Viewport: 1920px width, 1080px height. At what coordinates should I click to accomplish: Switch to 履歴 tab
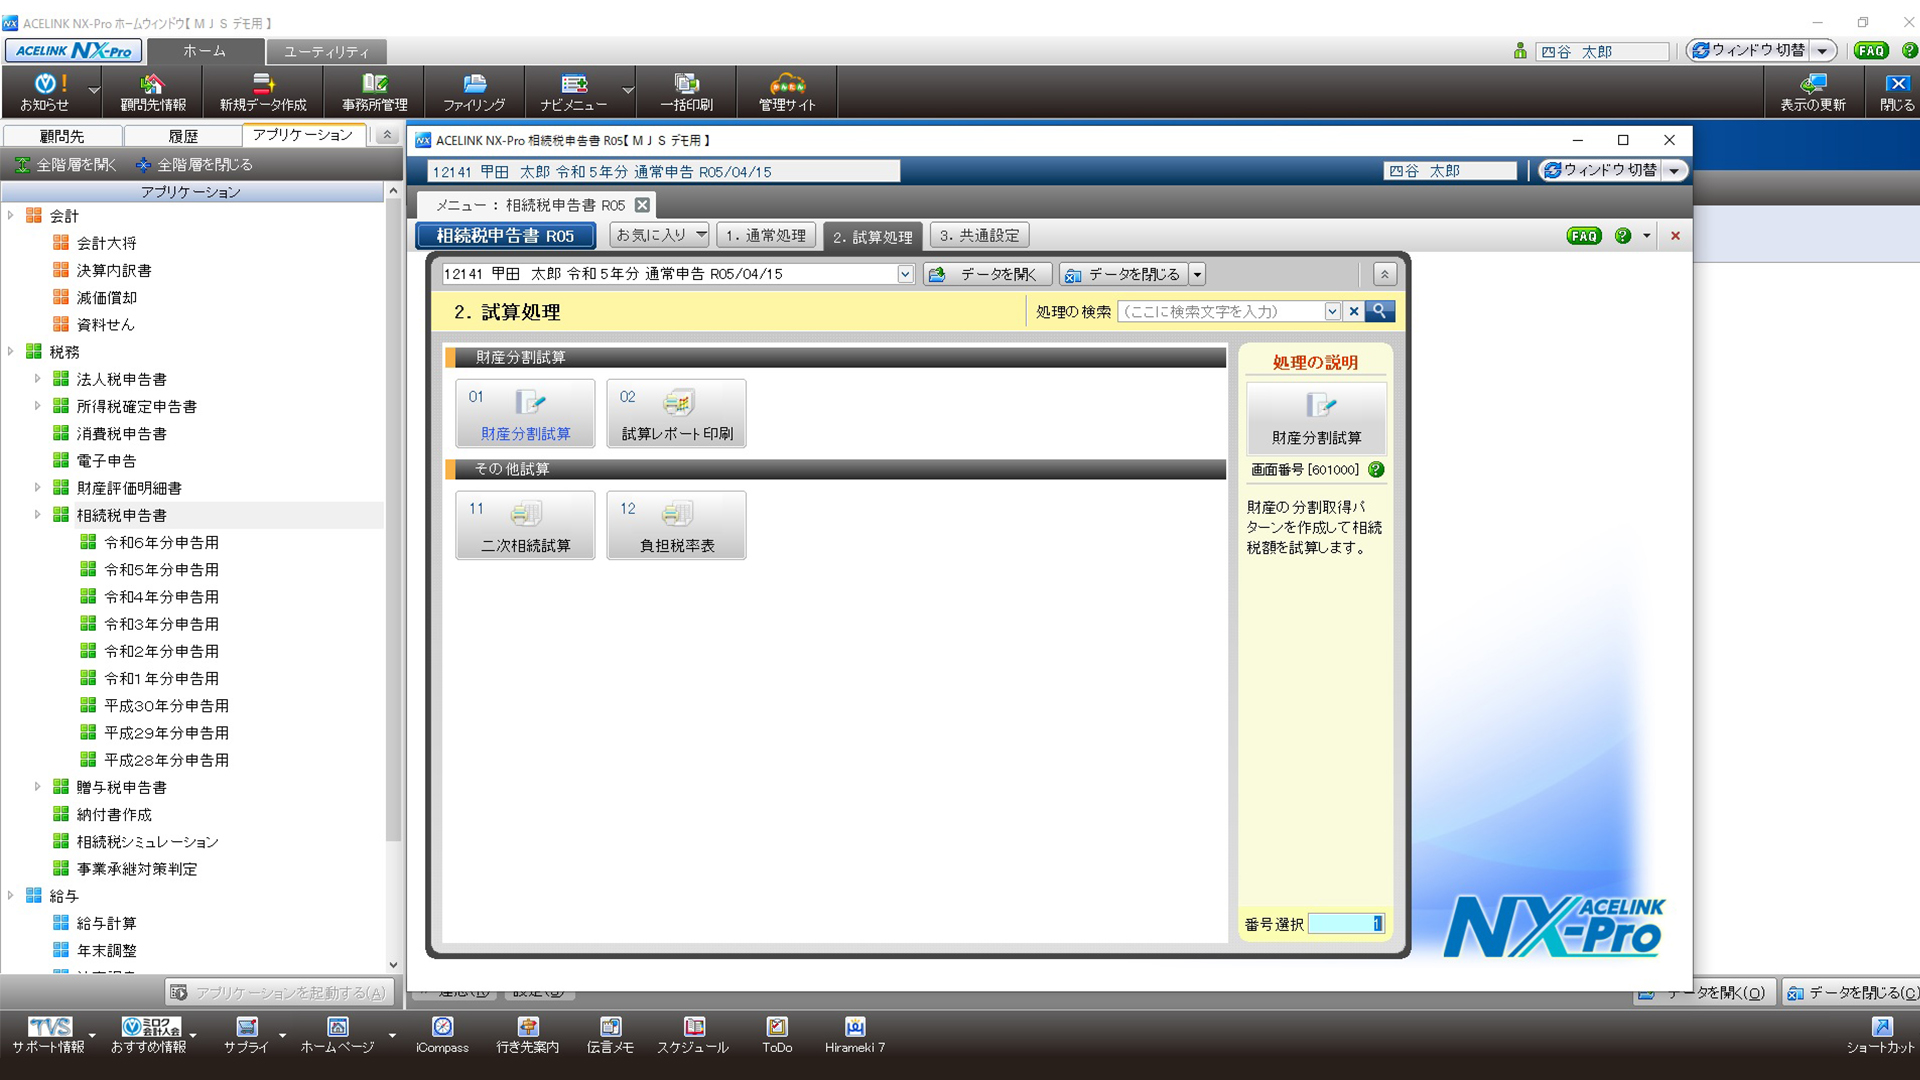(183, 136)
